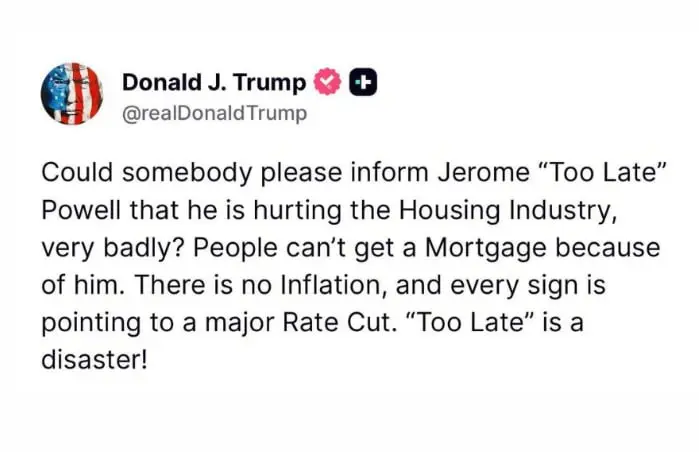
Task: Open the @realDonaldTrump handle link
Action: point(214,113)
